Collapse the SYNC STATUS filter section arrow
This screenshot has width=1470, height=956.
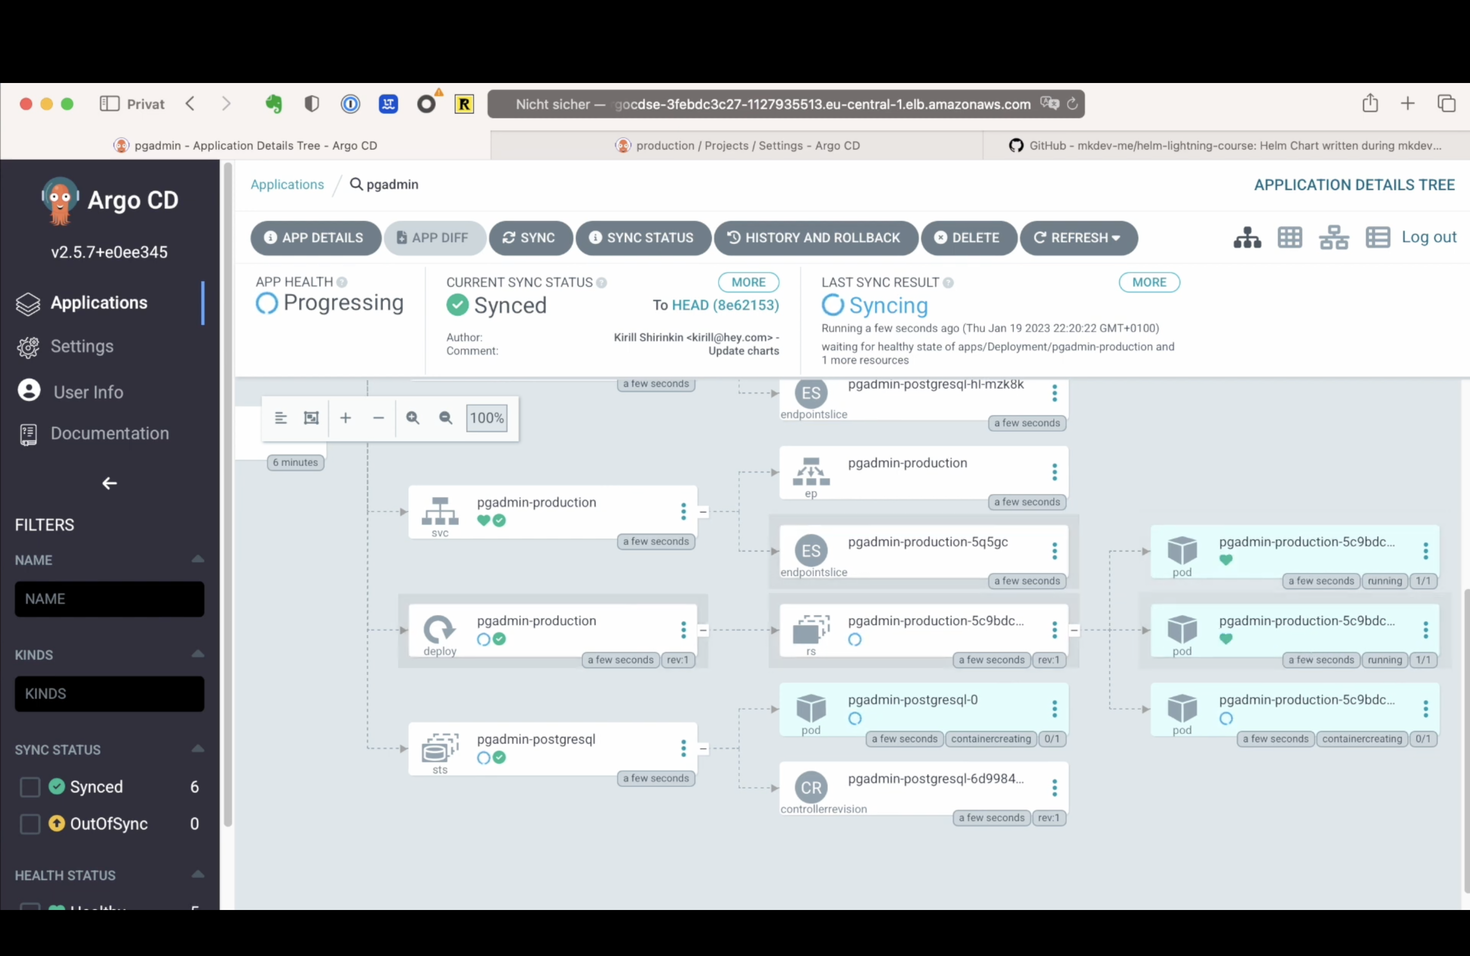[x=197, y=749]
